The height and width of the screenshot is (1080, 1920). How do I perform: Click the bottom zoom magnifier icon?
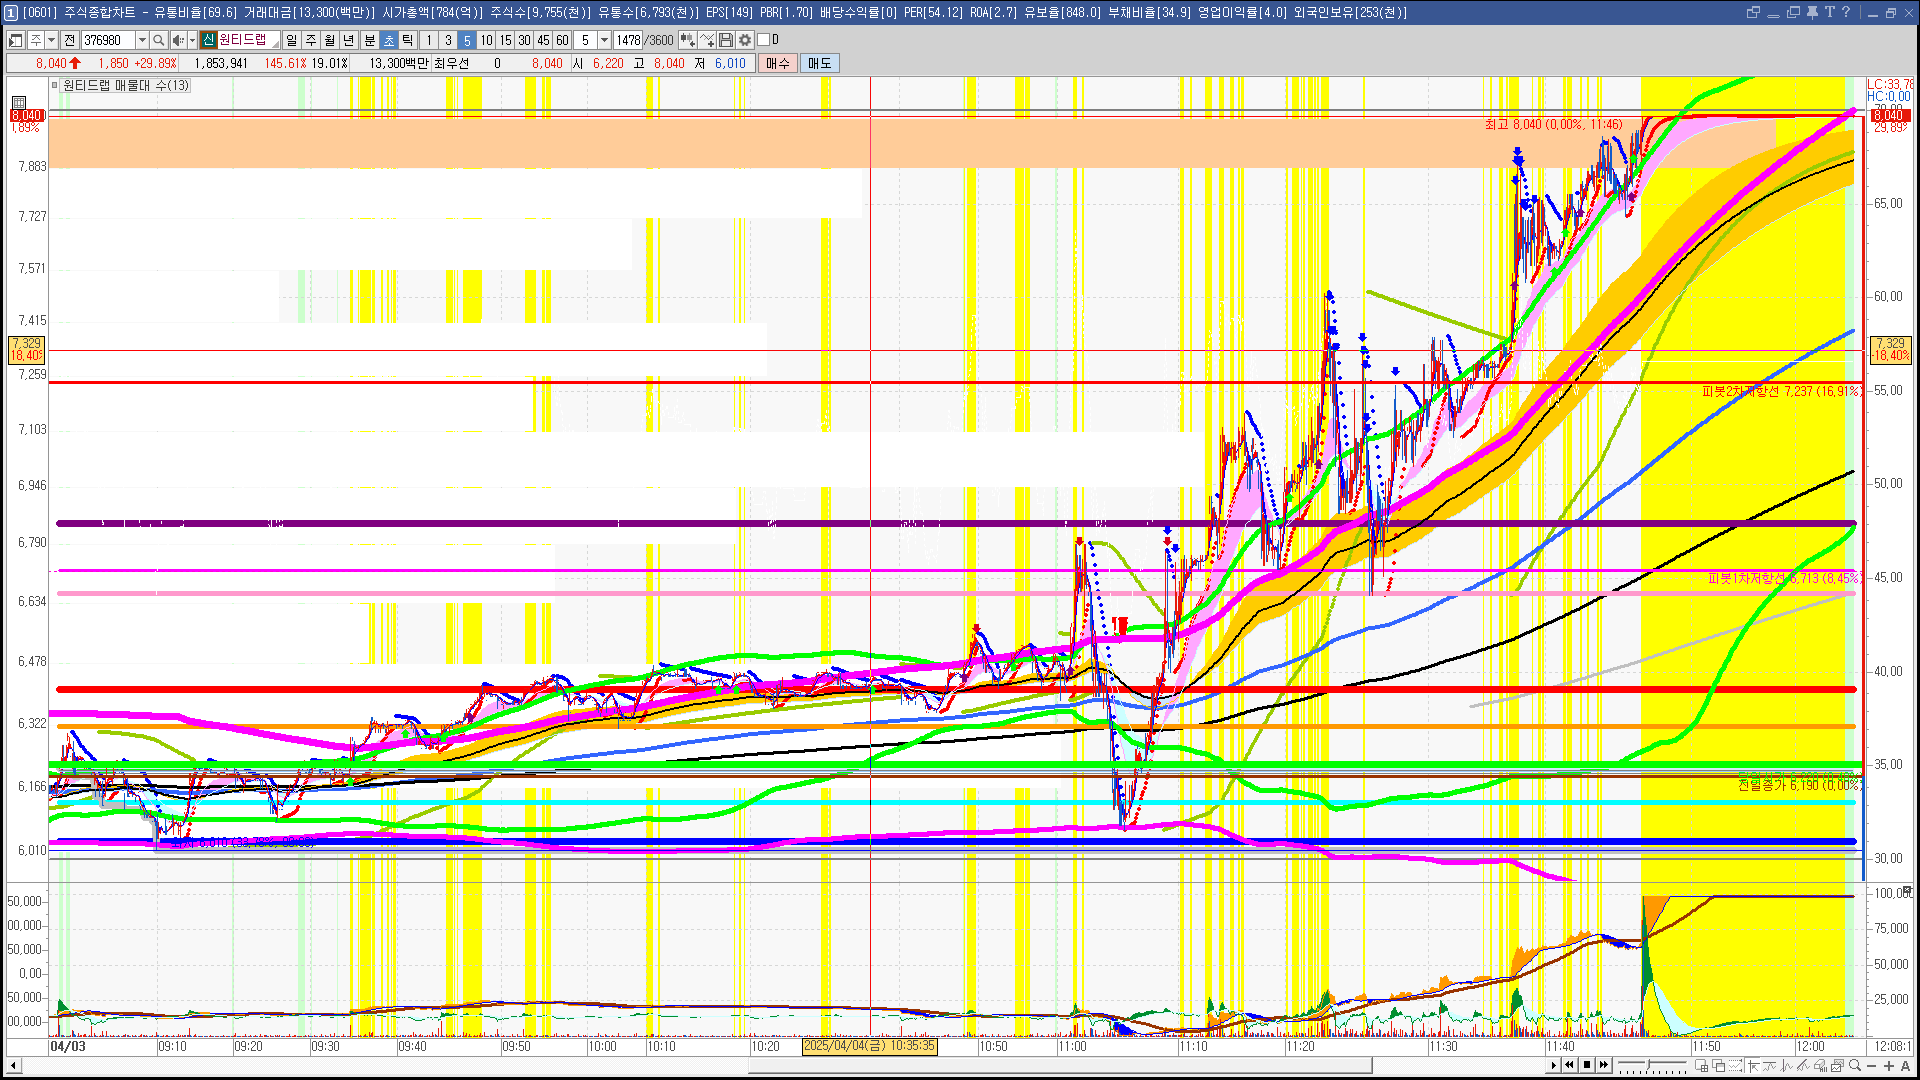click(x=1855, y=1066)
